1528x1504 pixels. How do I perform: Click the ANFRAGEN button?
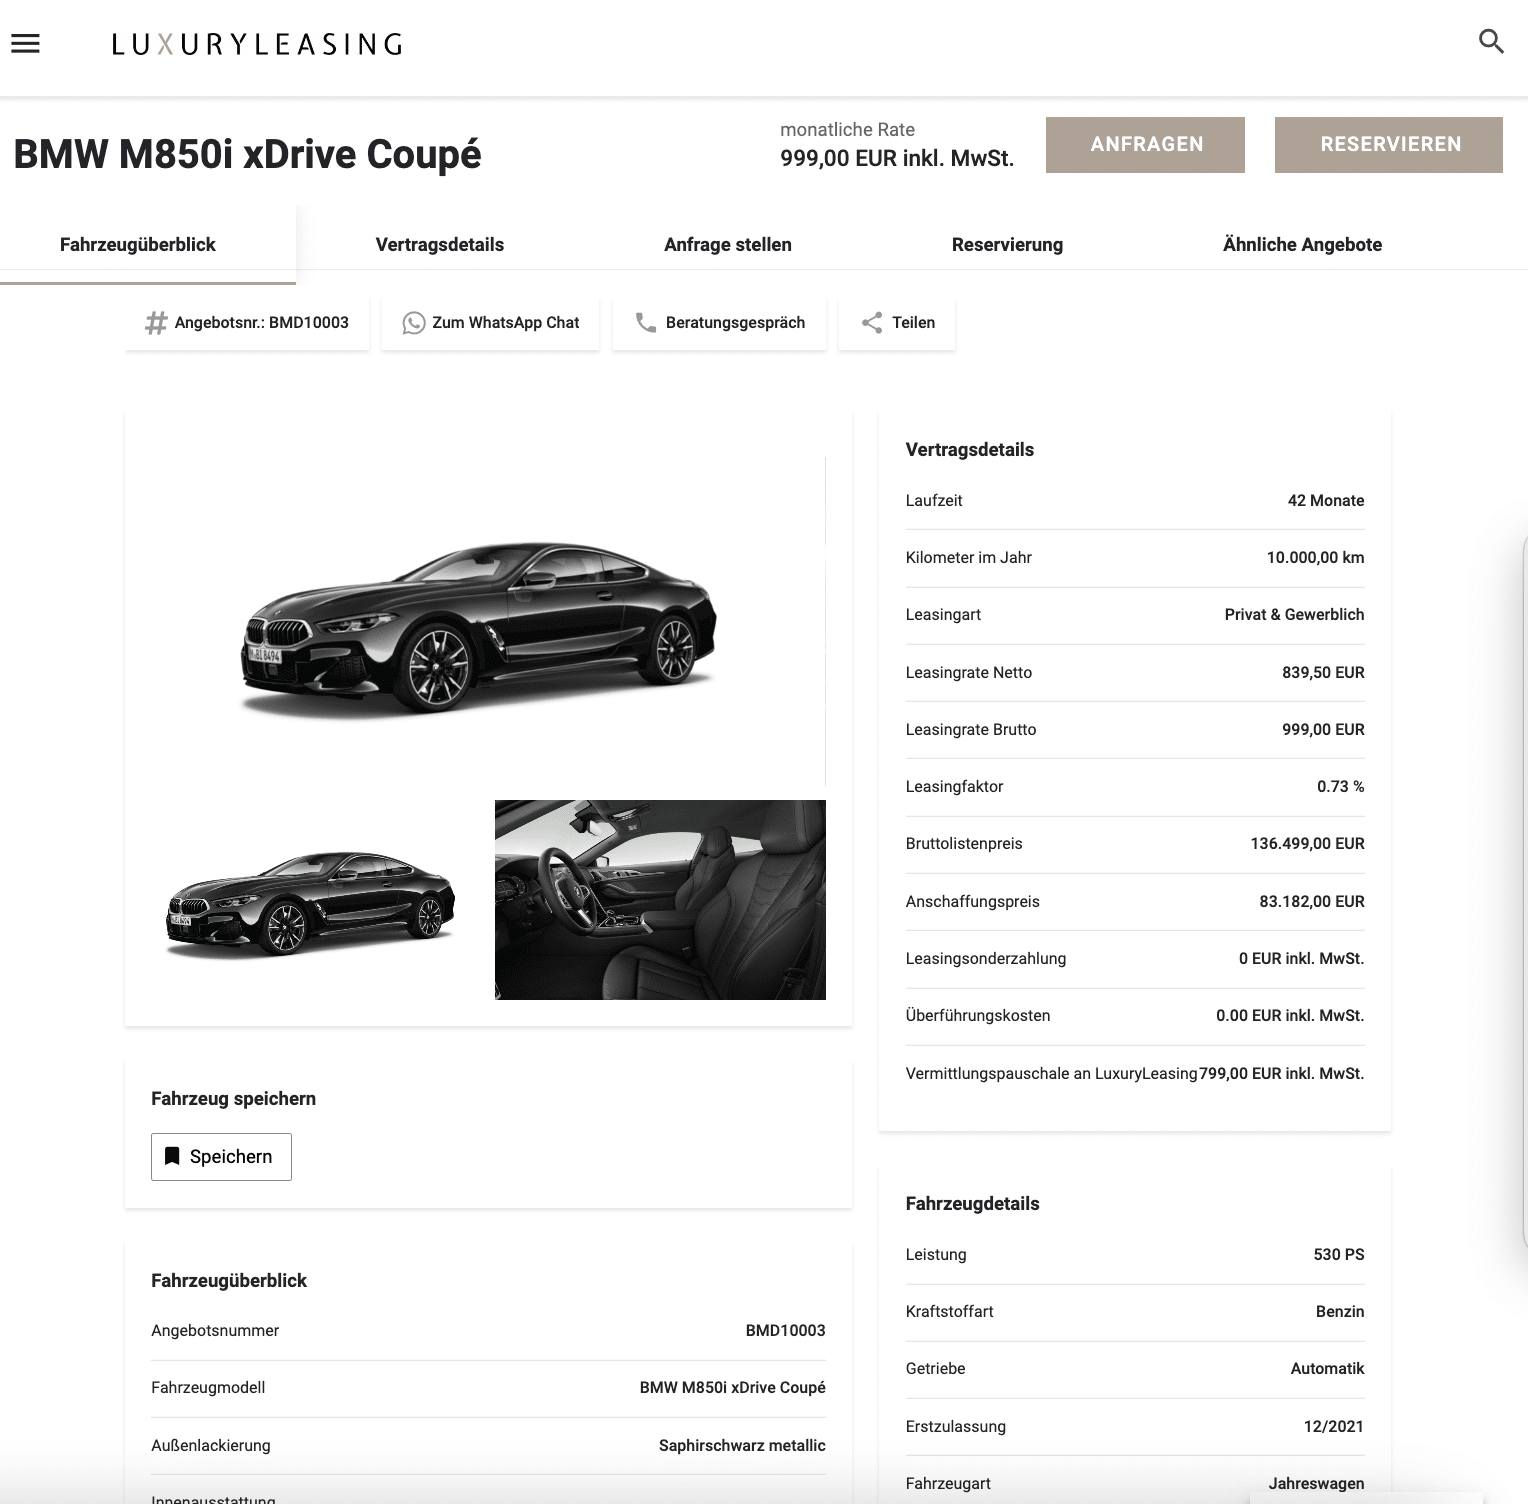(1145, 144)
